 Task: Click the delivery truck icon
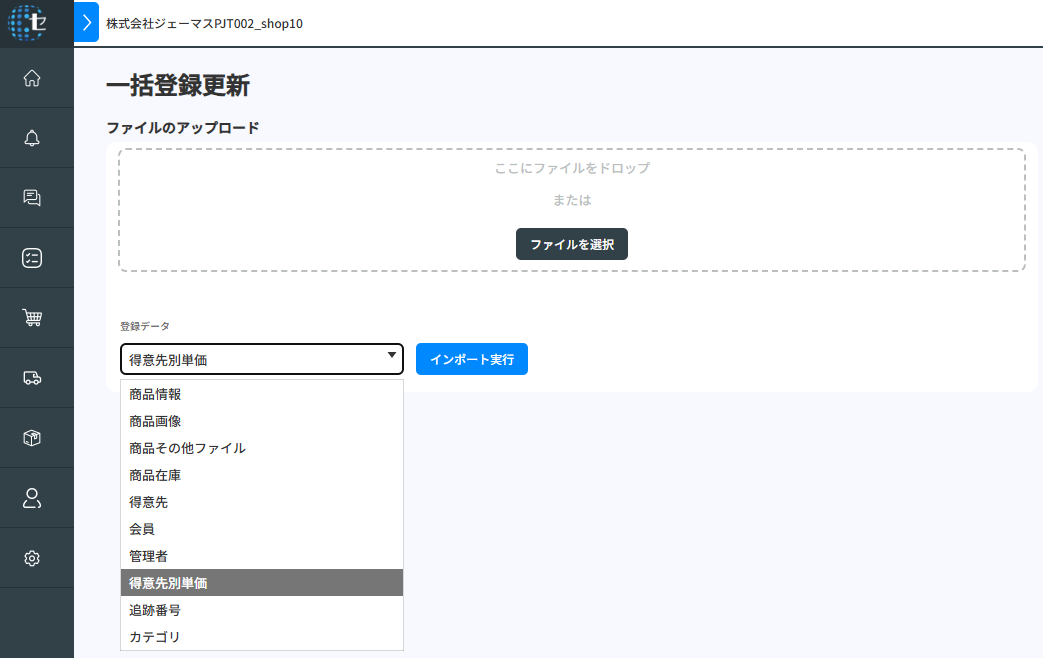[x=32, y=378]
